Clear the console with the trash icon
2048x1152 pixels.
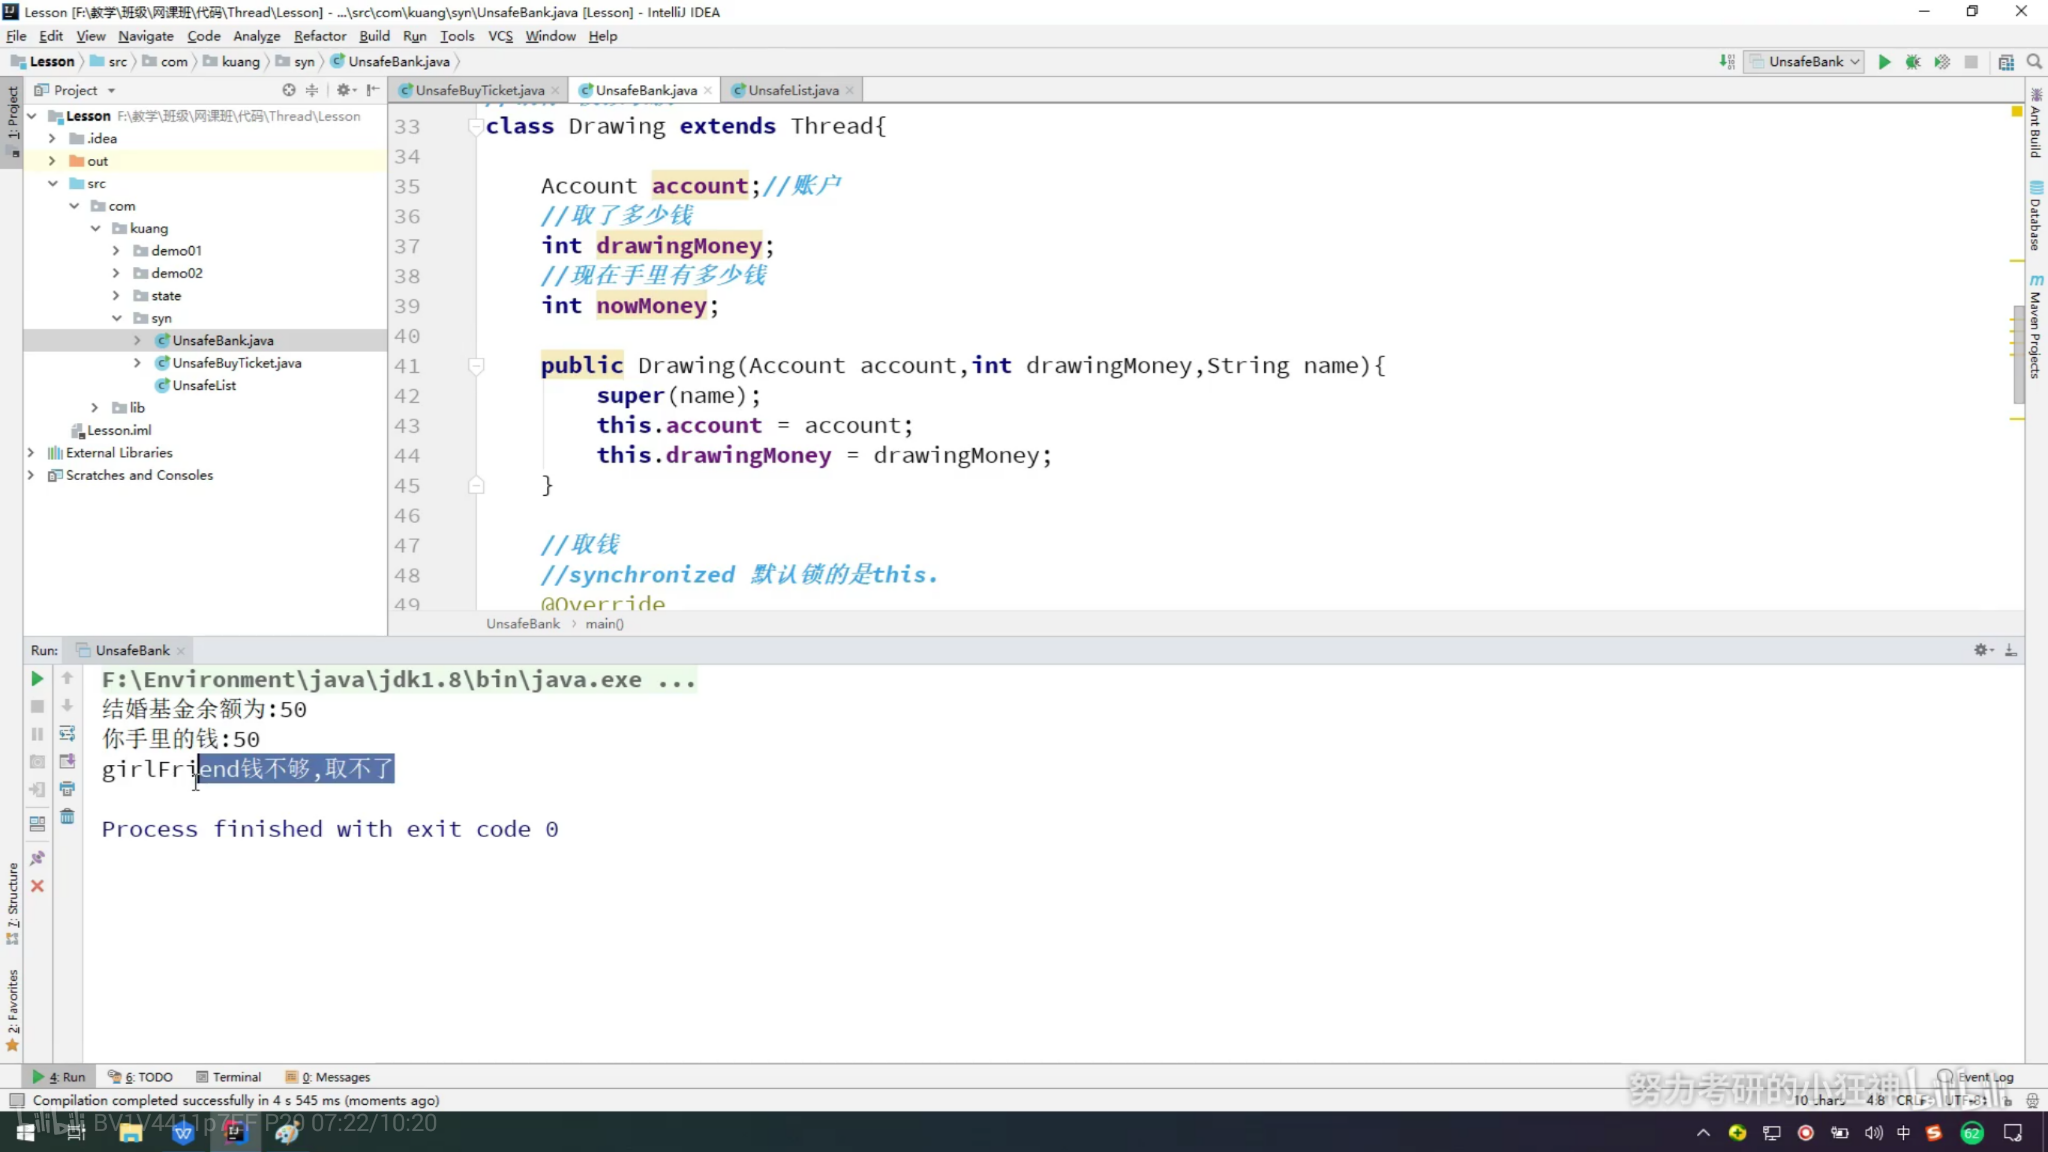pyautogui.click(x=67, y=817)
